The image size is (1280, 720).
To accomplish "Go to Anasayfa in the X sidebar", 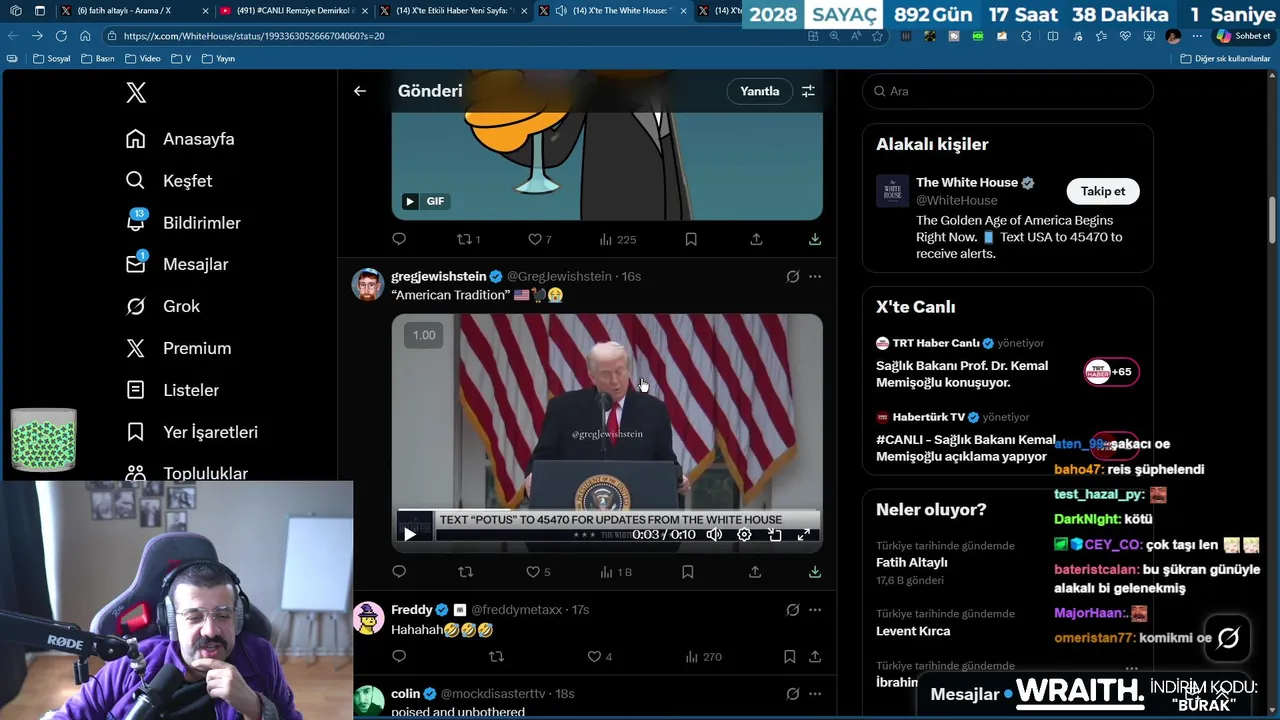I will pyautogui.click(x=180, y=139).
